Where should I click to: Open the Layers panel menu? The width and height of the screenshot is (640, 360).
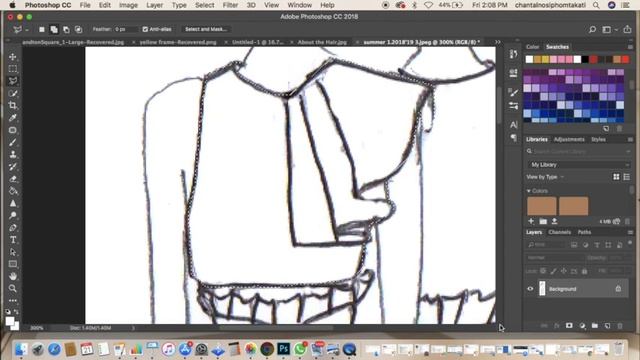click(630, 232)
